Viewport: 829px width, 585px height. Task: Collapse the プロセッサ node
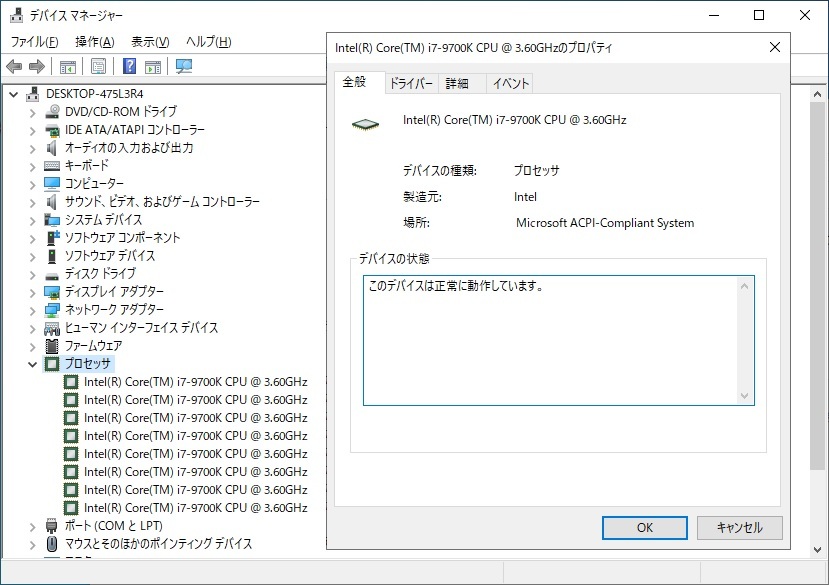point(33,364)
